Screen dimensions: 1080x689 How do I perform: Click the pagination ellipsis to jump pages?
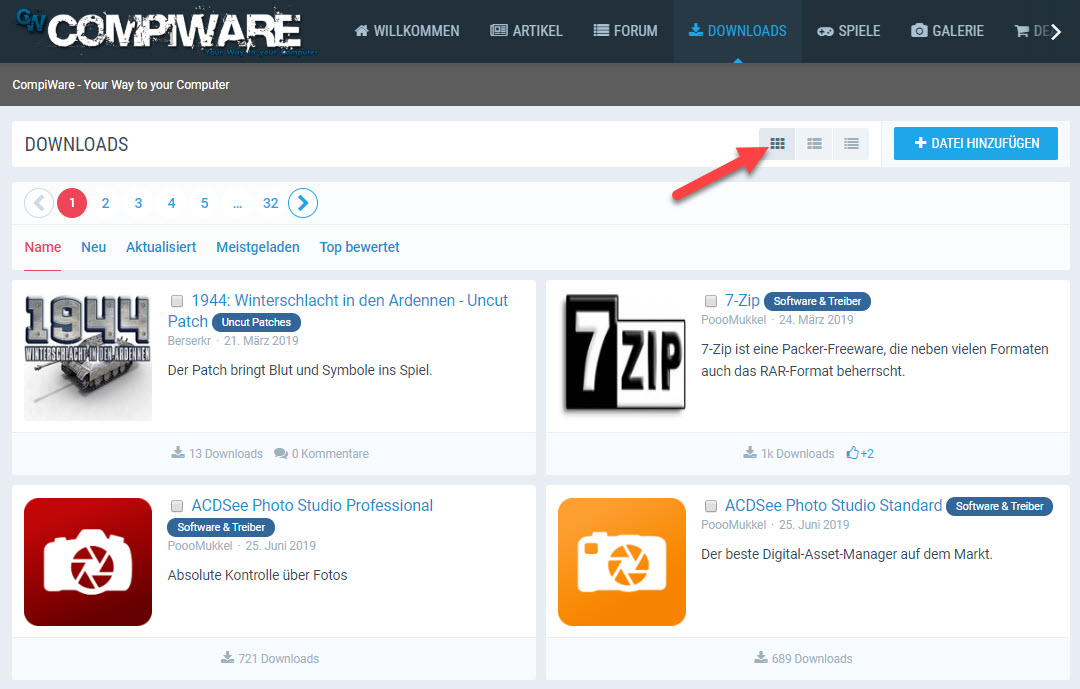coord(238,203)
